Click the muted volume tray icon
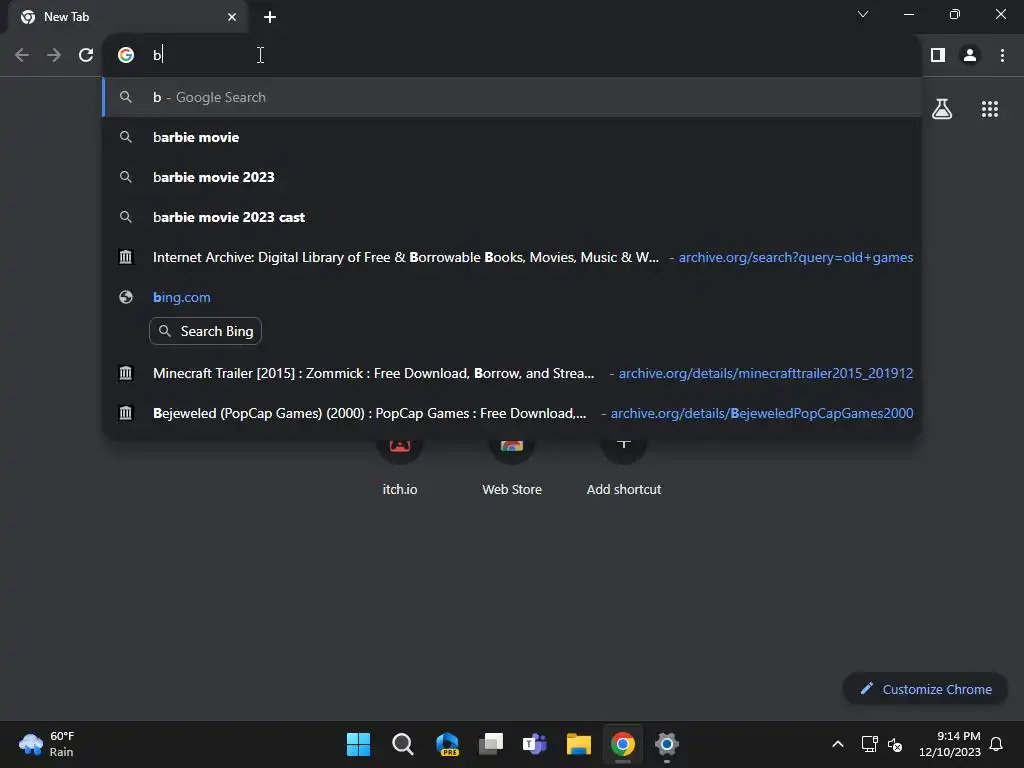 pos(895,744)
